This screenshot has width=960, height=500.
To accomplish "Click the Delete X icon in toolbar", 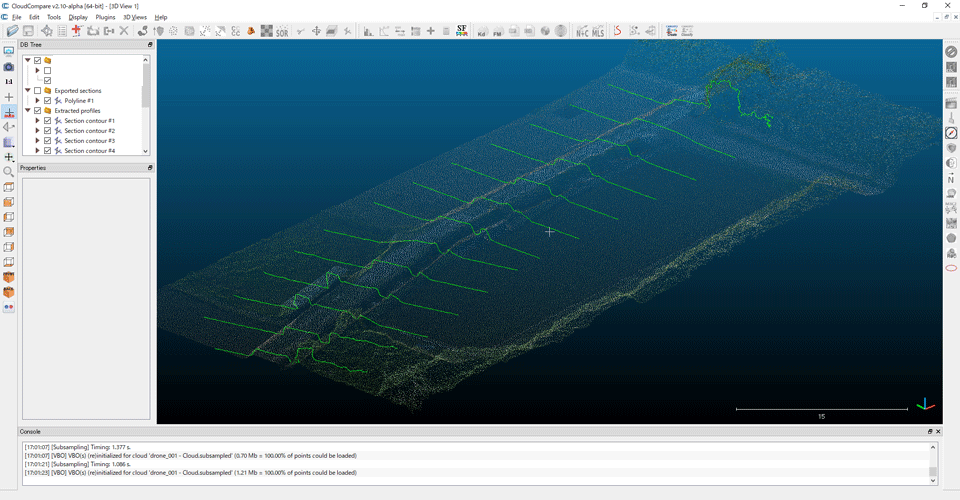I will (124, 31).
